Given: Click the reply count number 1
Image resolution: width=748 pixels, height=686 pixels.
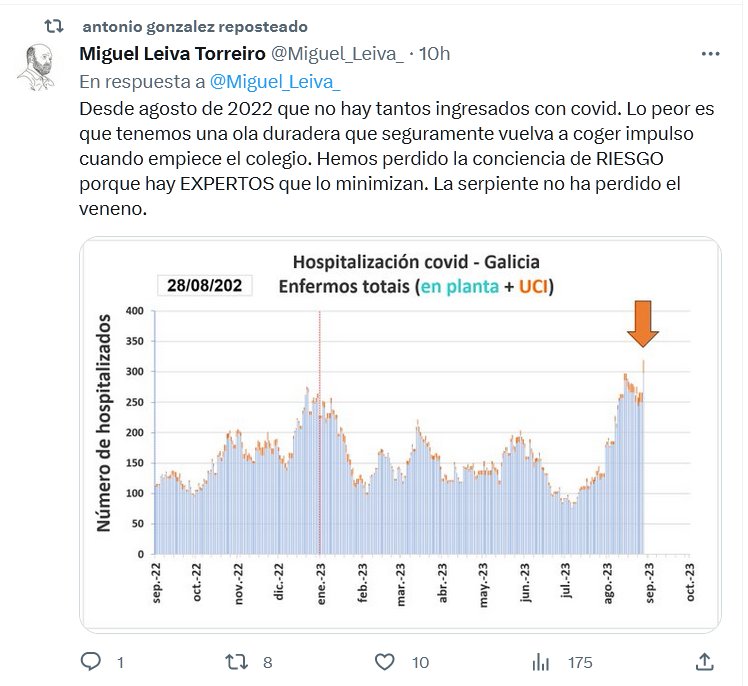Looking at the screenshot, I should tap(120, 662).
